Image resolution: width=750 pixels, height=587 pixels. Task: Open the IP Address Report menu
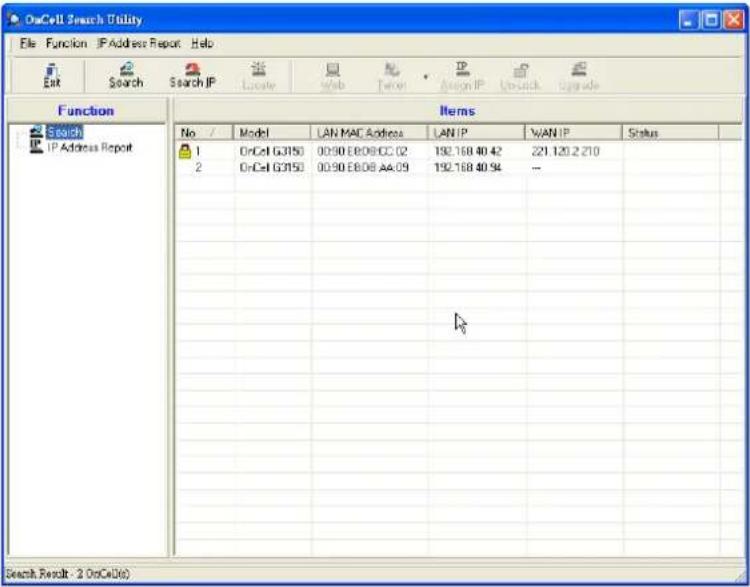139,44
